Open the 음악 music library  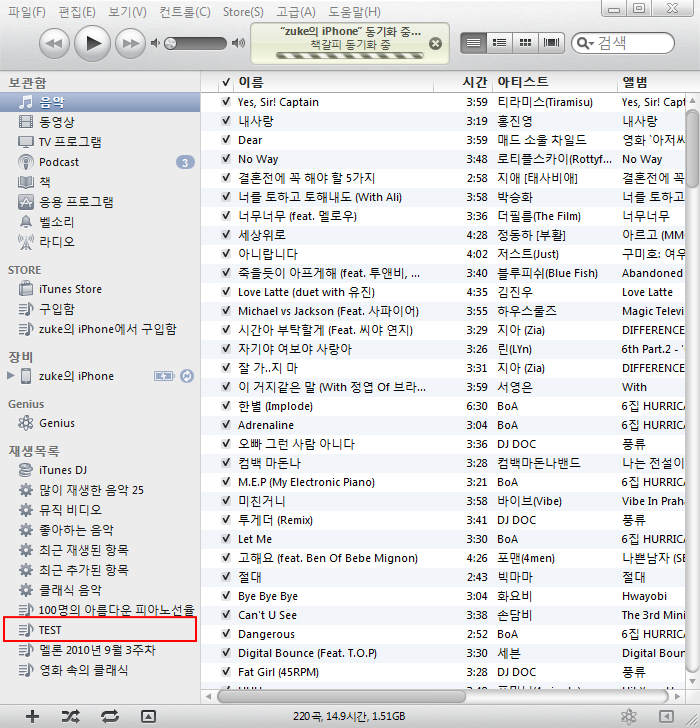[100, 102]
